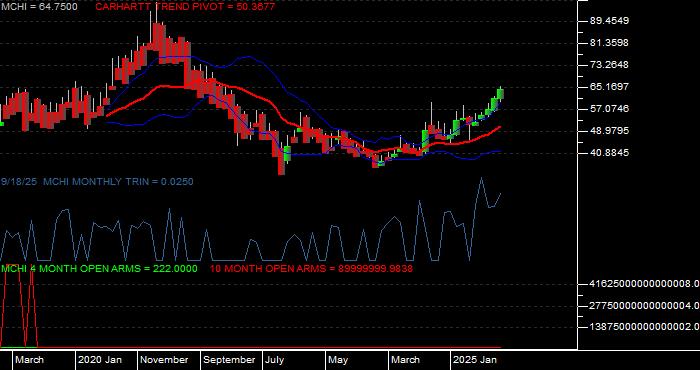This screenshot has width=700, height=370.
Task: Click the 2025 Jan timeline label
Action: pyautogui.click(x=475, y=360)
